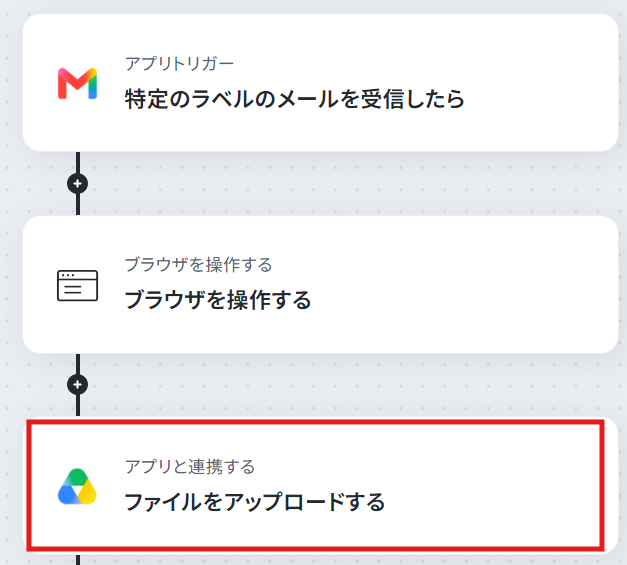Viewport: 627px width, 565px height.
Task: Click connector line just above first plus button
Action: coord(78,162)
